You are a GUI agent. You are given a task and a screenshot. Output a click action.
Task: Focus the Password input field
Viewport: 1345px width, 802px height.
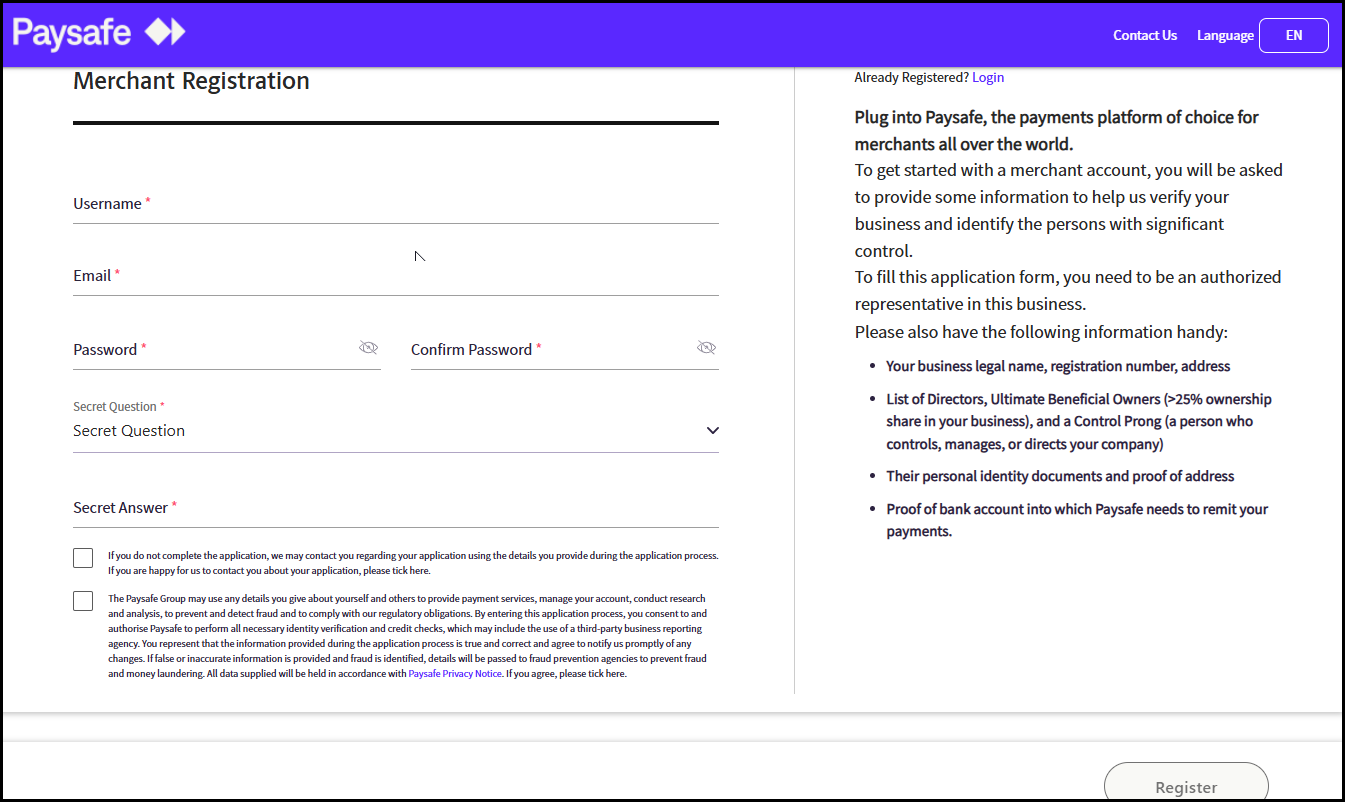(227, 350)
